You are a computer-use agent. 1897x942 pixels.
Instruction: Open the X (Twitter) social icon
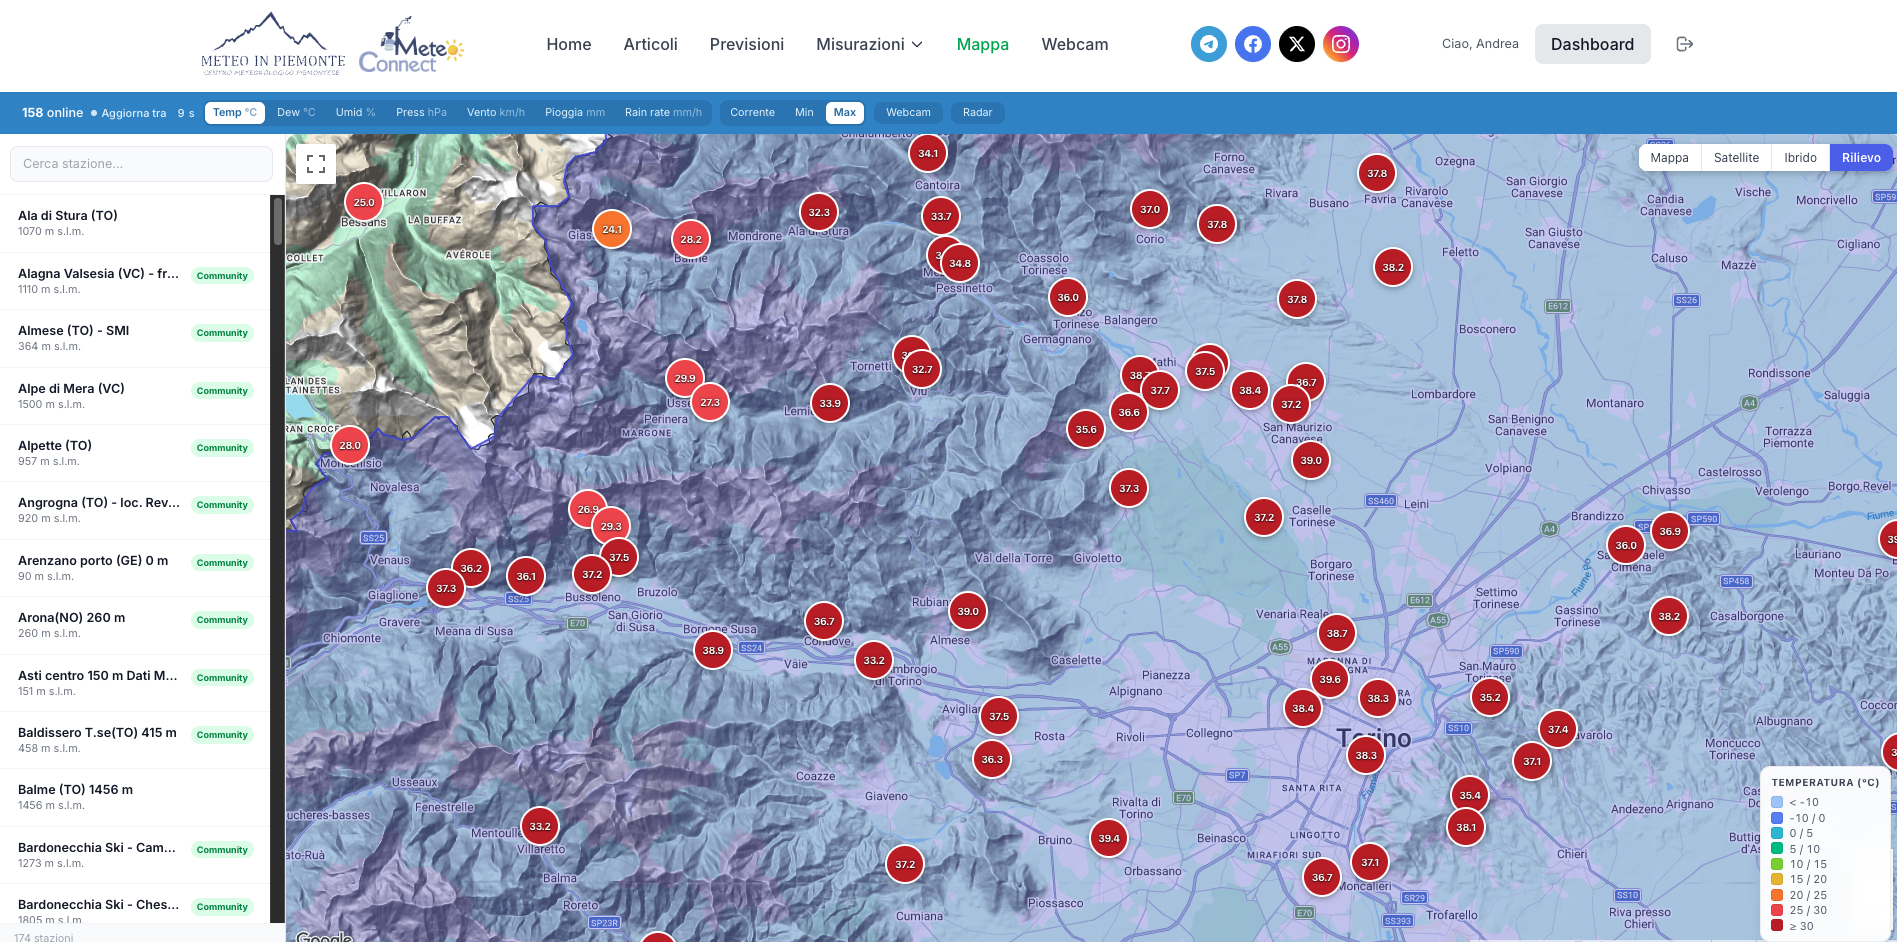1297,44
